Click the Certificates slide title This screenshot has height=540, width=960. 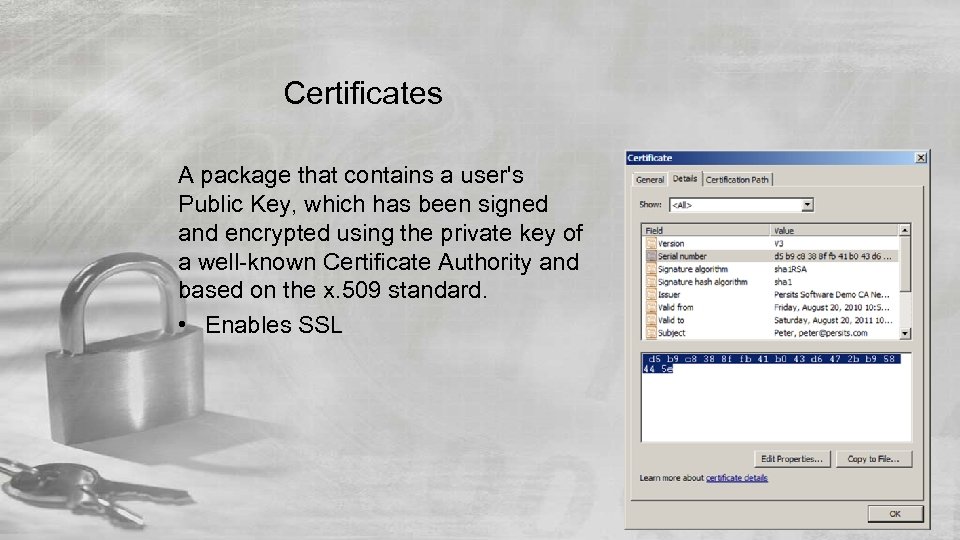[x=362, y=94]
